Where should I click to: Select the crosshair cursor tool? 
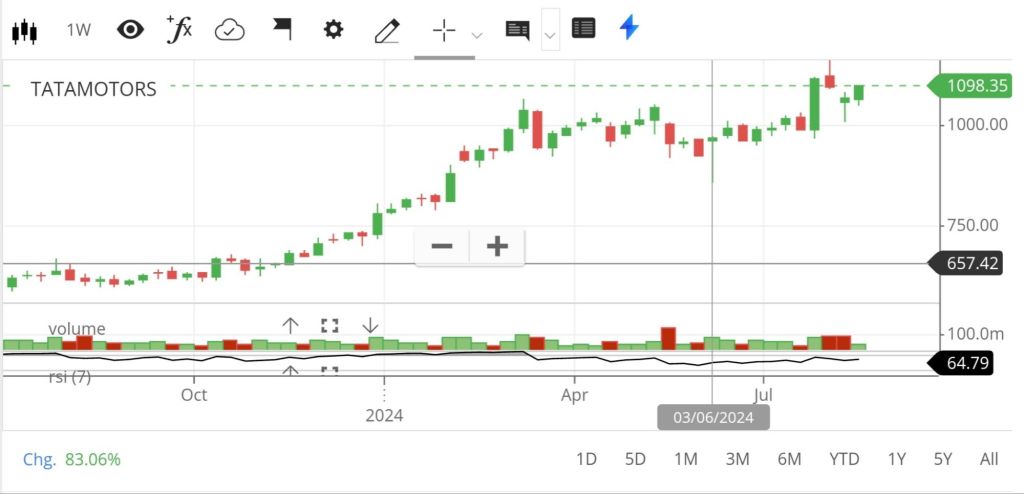pyautogui.click(x=444, y=31)
